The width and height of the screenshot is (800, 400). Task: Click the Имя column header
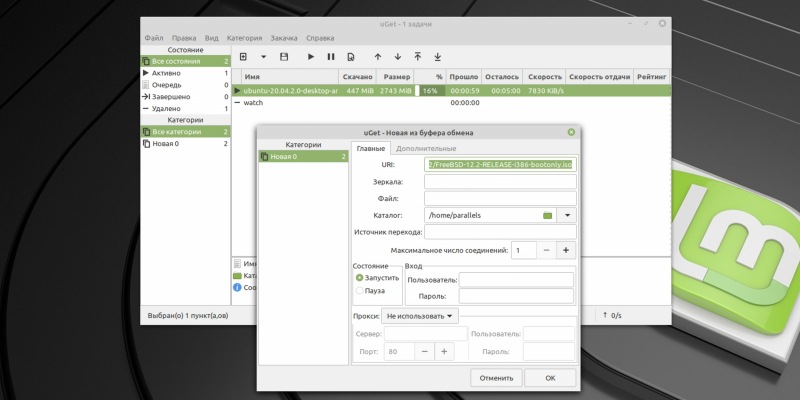click(290, 77)
